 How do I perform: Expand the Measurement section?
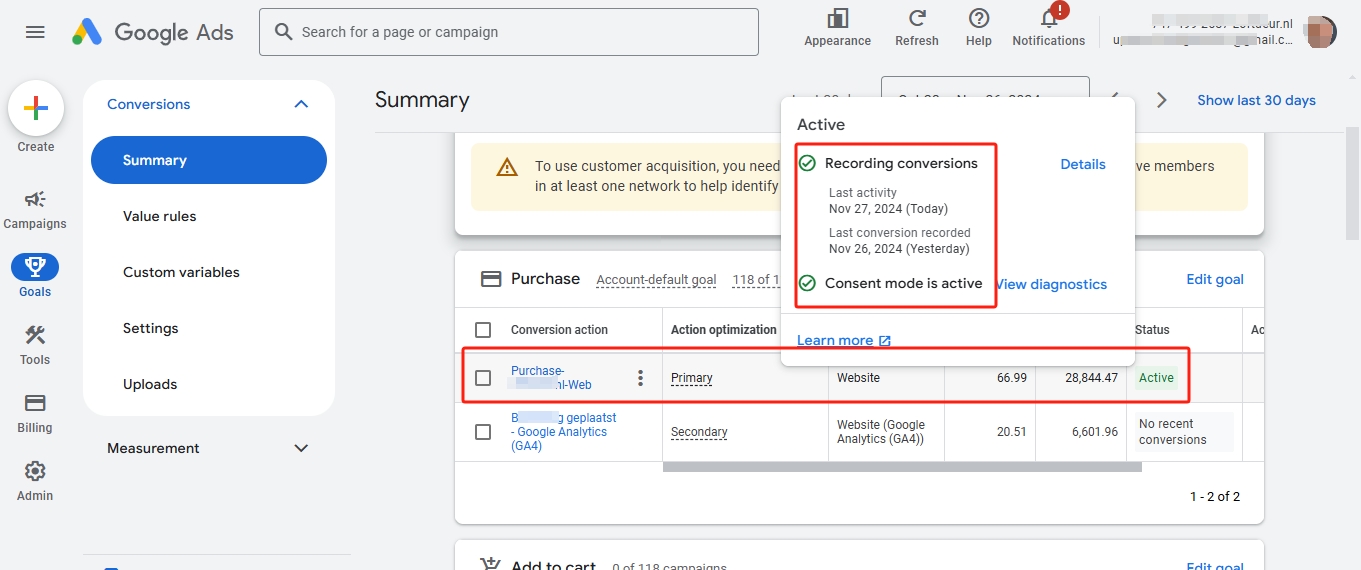(301, 448)
